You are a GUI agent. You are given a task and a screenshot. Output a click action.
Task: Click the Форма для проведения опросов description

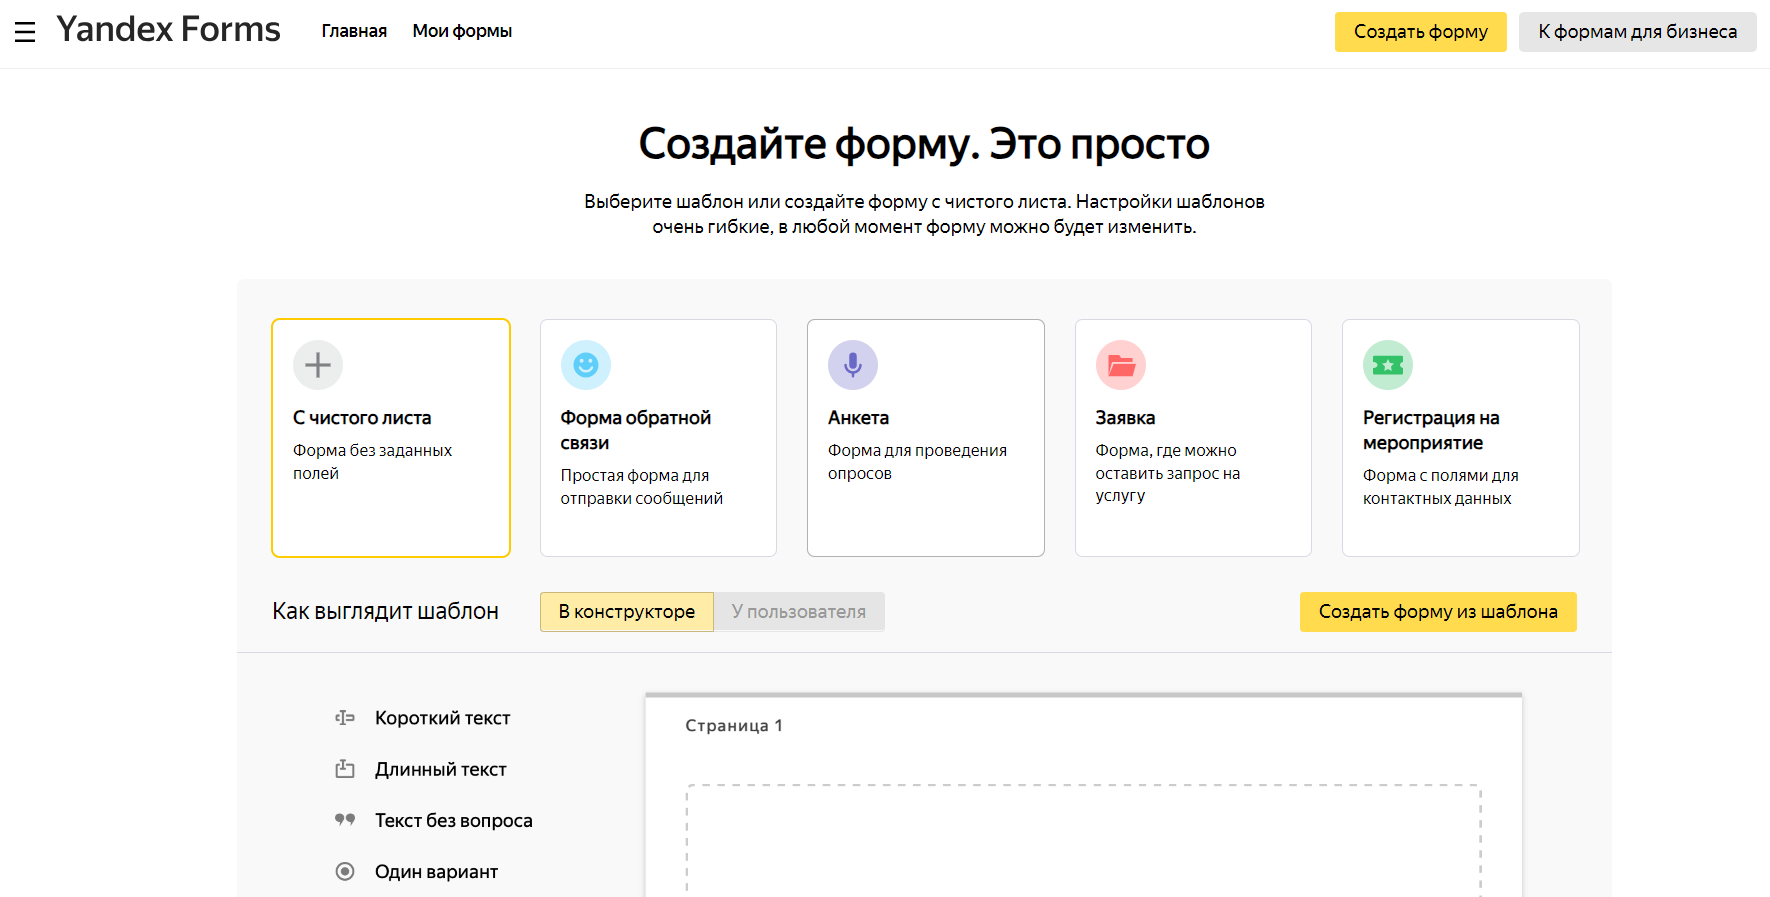click(917, 462)
